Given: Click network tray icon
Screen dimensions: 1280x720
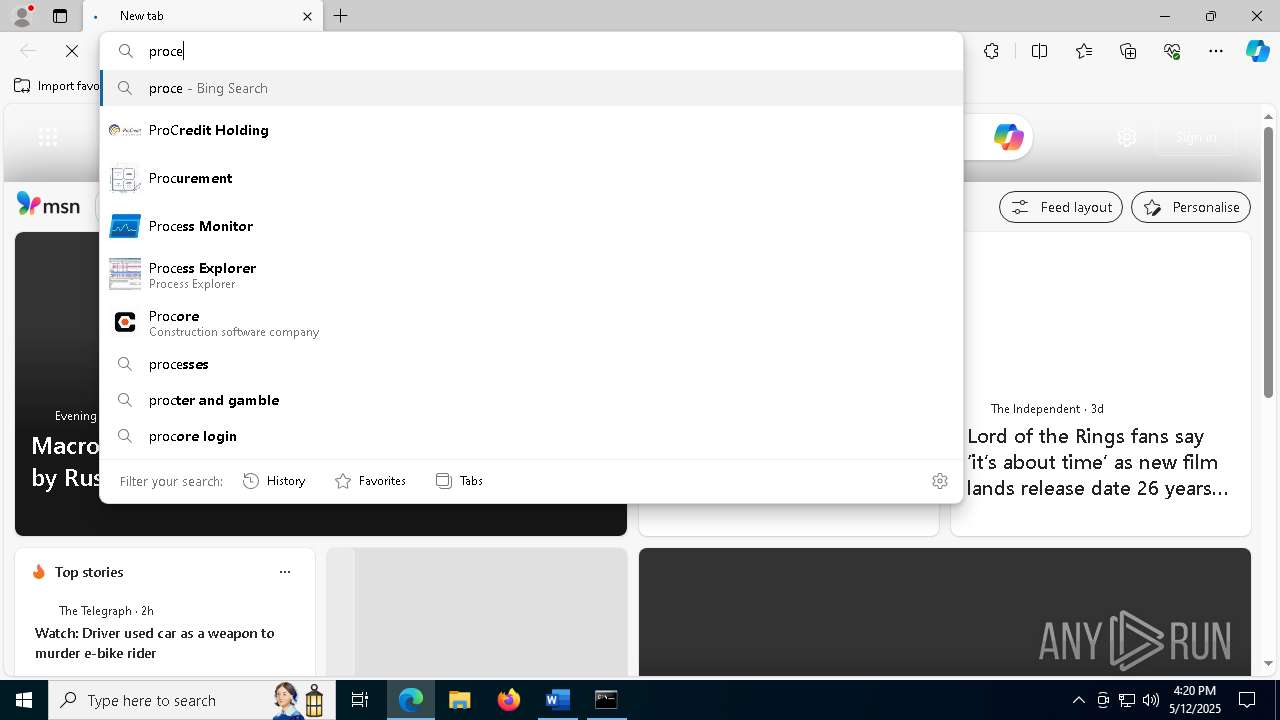Looking at the screenshot, I should pos(1127,700).
